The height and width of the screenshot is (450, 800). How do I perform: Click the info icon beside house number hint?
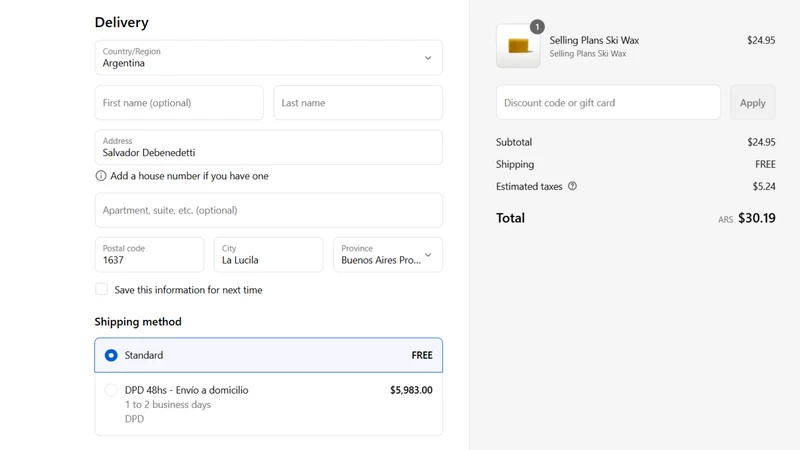(101, 176)
